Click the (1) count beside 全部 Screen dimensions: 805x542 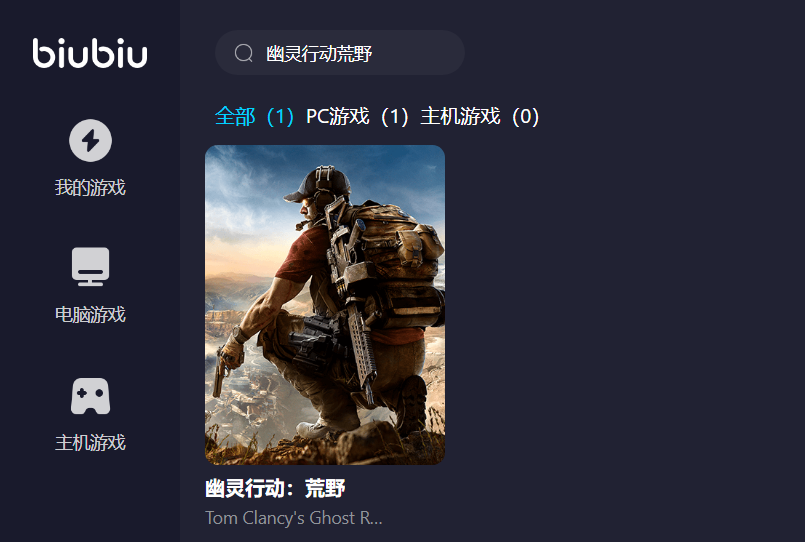click(280, 117)
